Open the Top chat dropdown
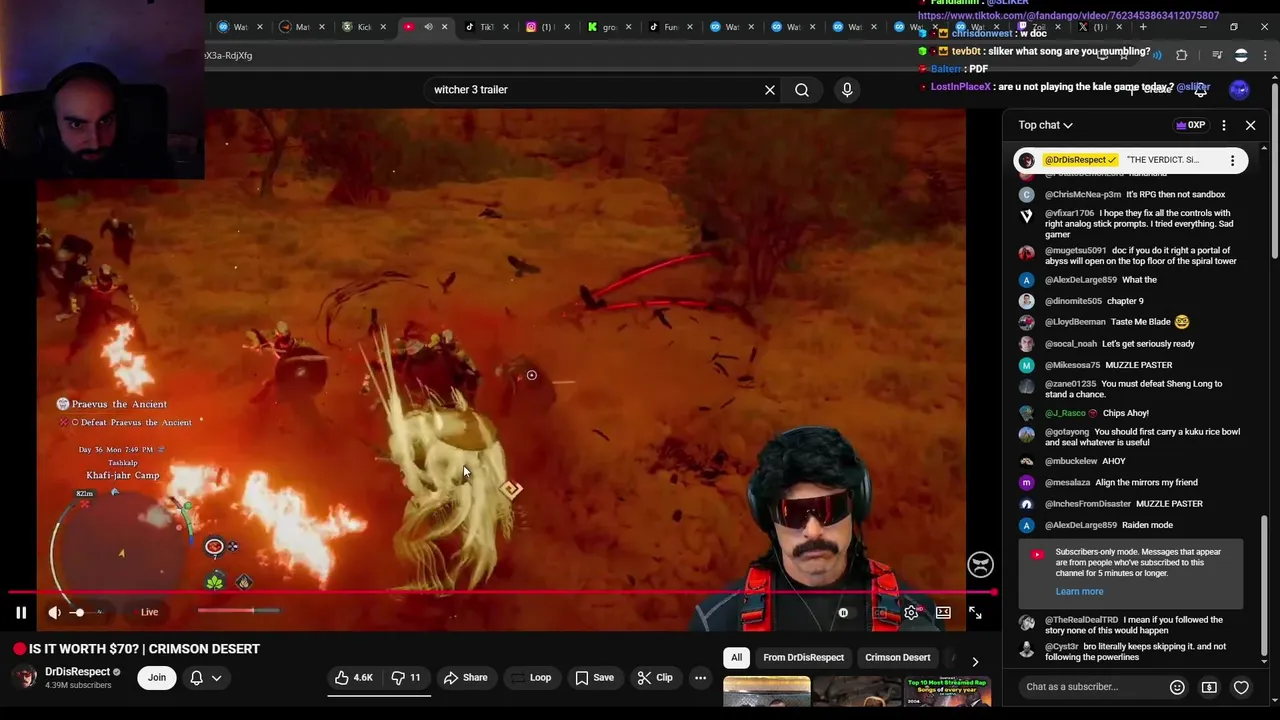1280x720 pixels. [1045, 125]
